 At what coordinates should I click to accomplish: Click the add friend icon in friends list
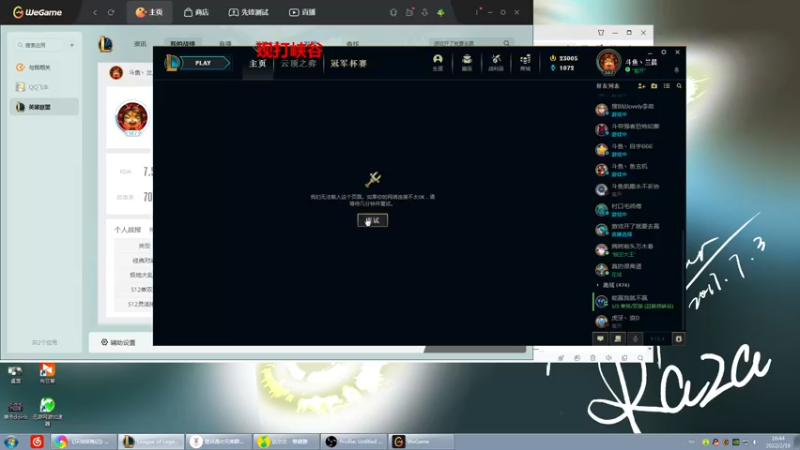(641, 86)
